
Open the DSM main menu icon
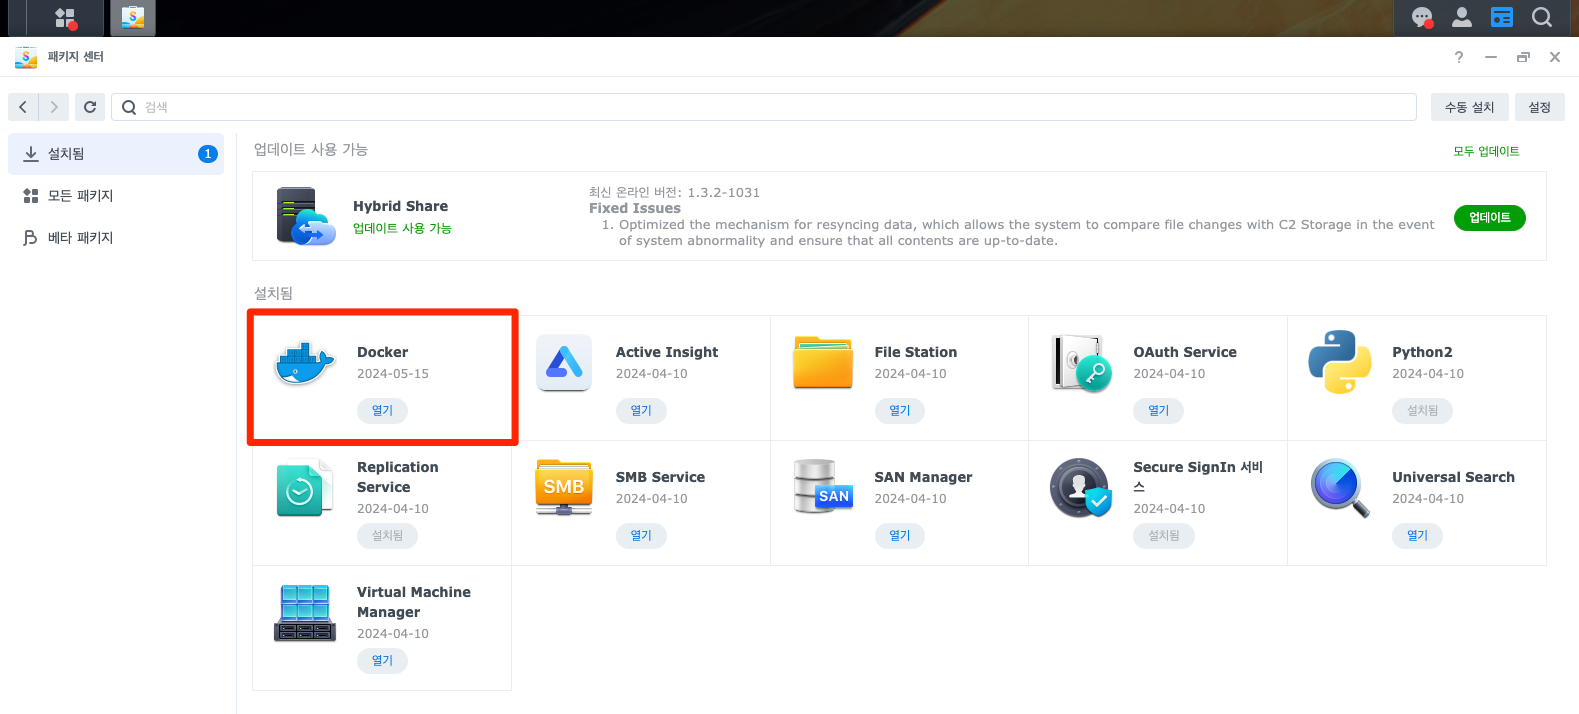(65, 18)
